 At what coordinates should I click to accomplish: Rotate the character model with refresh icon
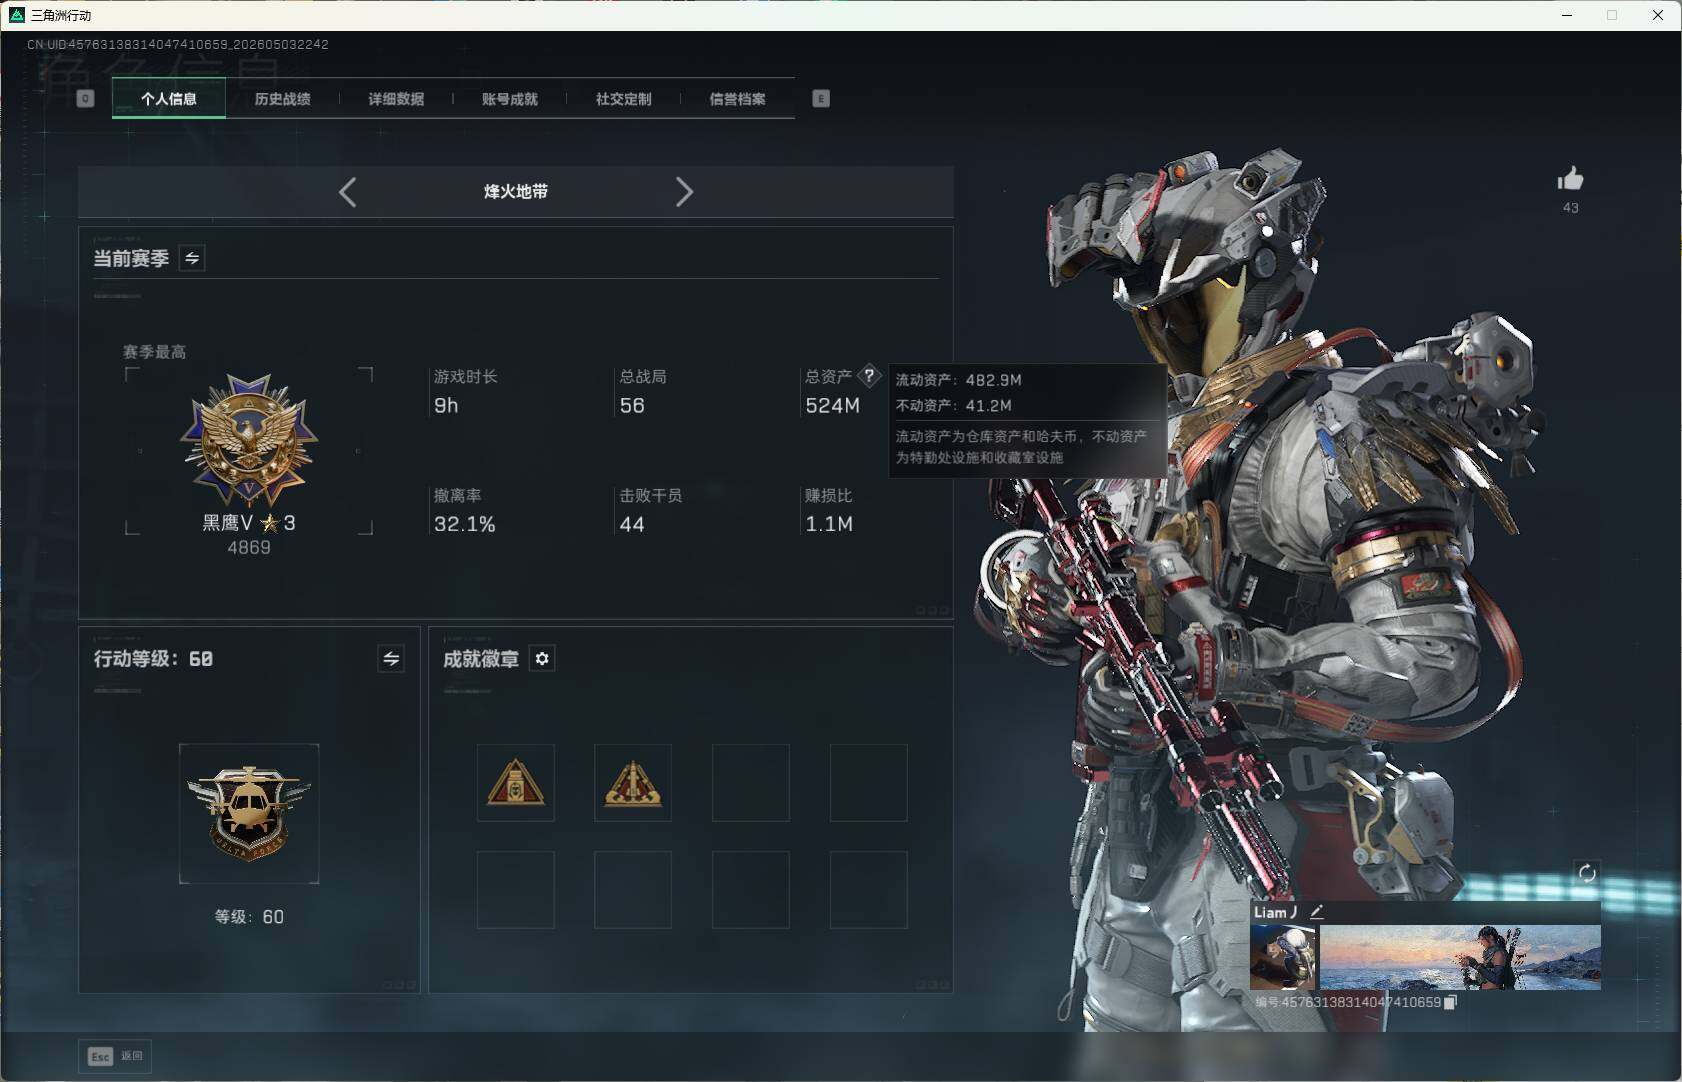[1587, 873]
